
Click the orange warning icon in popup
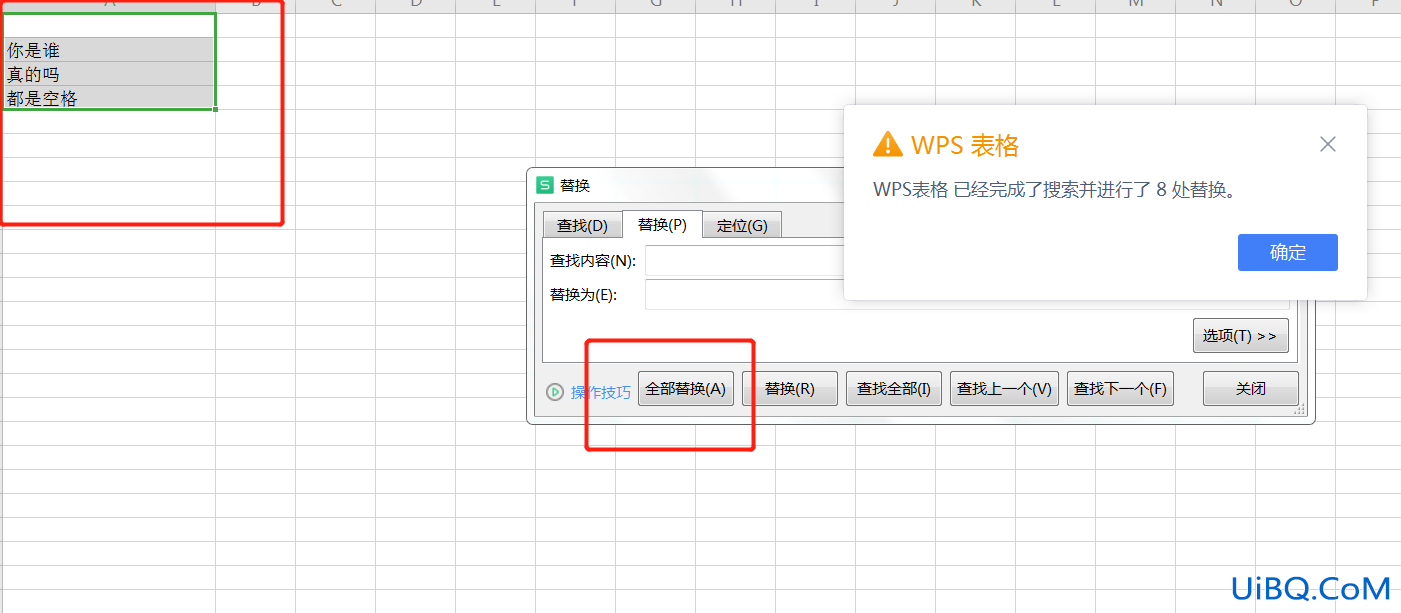click(888, 144)
